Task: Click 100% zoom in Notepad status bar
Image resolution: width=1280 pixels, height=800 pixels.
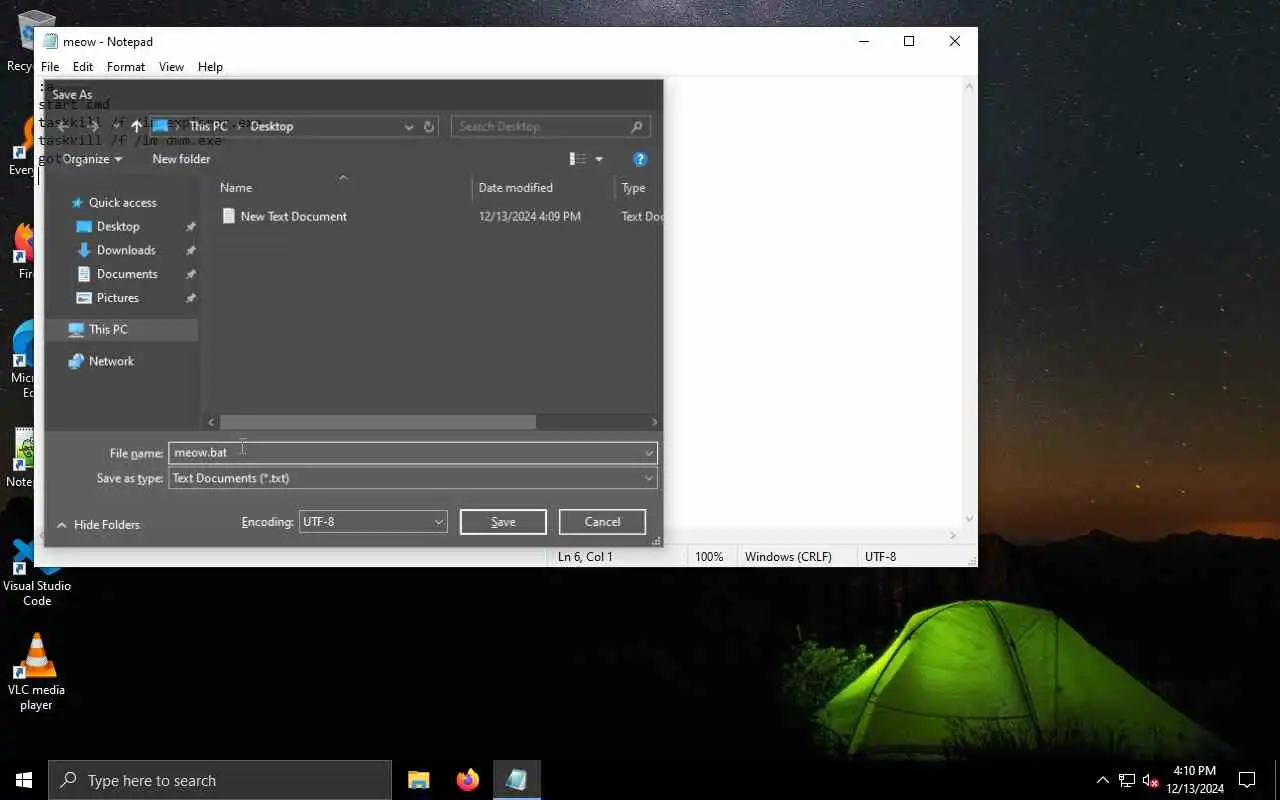Action: click(x=709, y=557)
